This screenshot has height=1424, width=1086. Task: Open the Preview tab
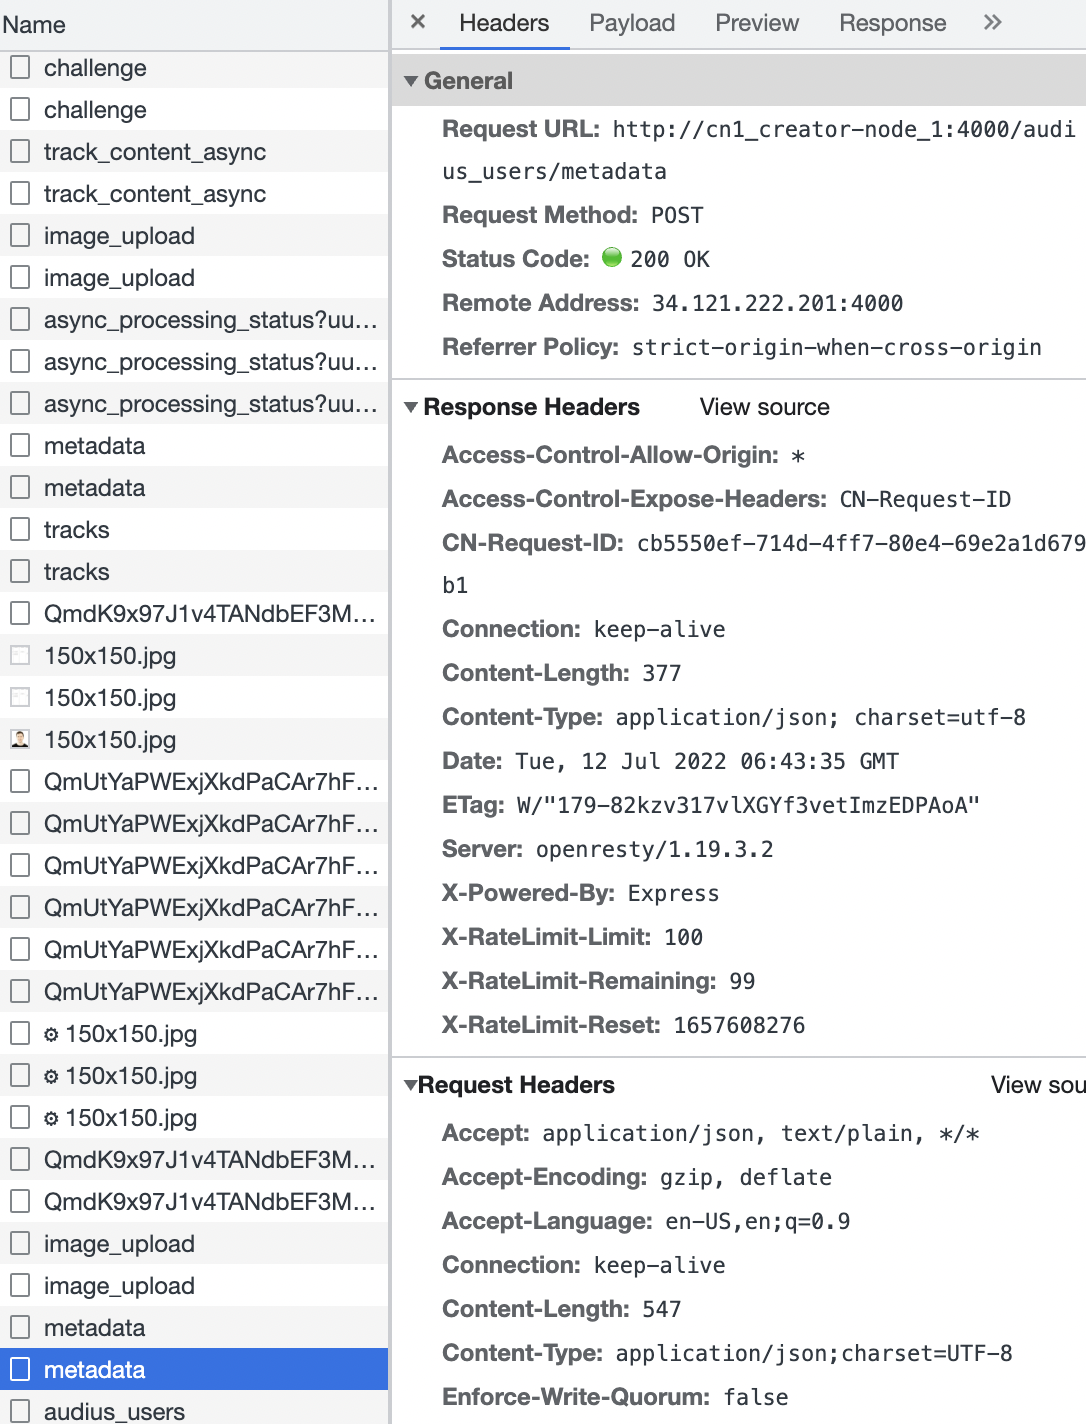[757, 23]
